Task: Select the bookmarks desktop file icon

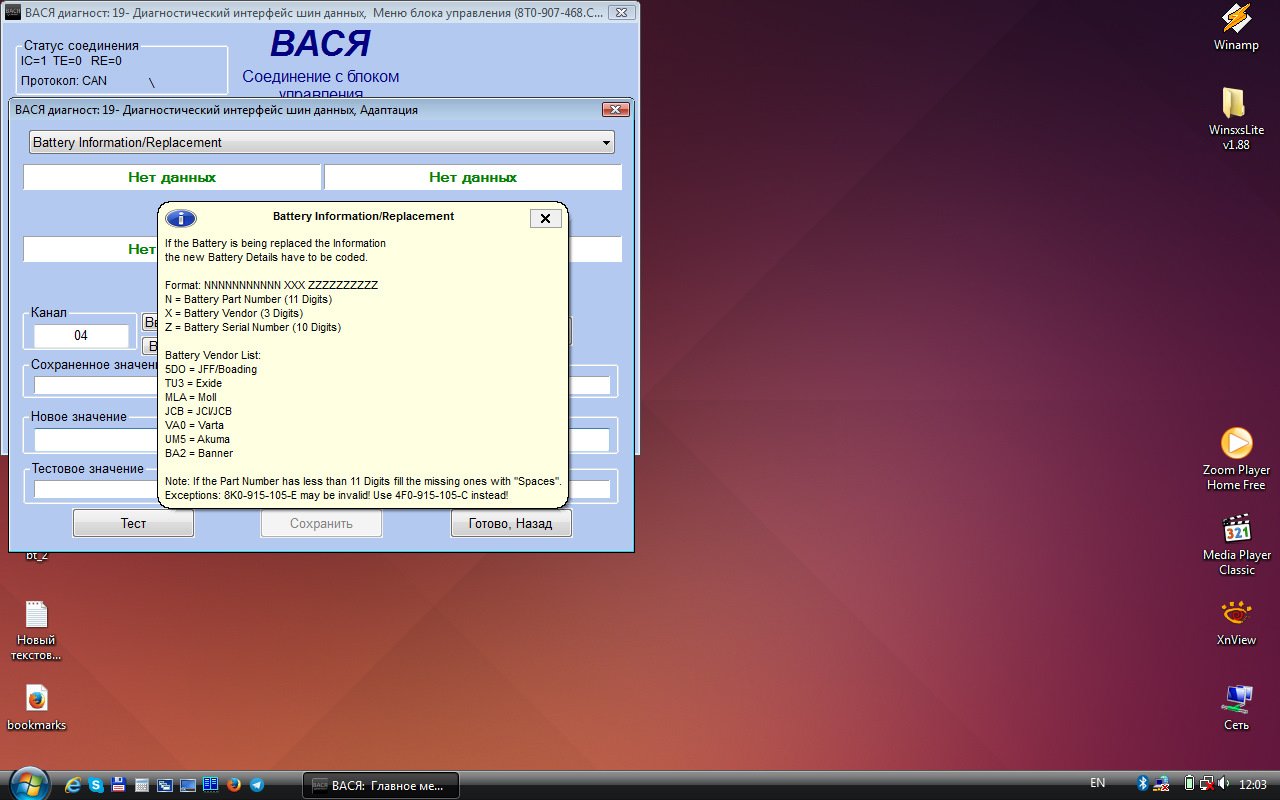Action: coord(36,708)
